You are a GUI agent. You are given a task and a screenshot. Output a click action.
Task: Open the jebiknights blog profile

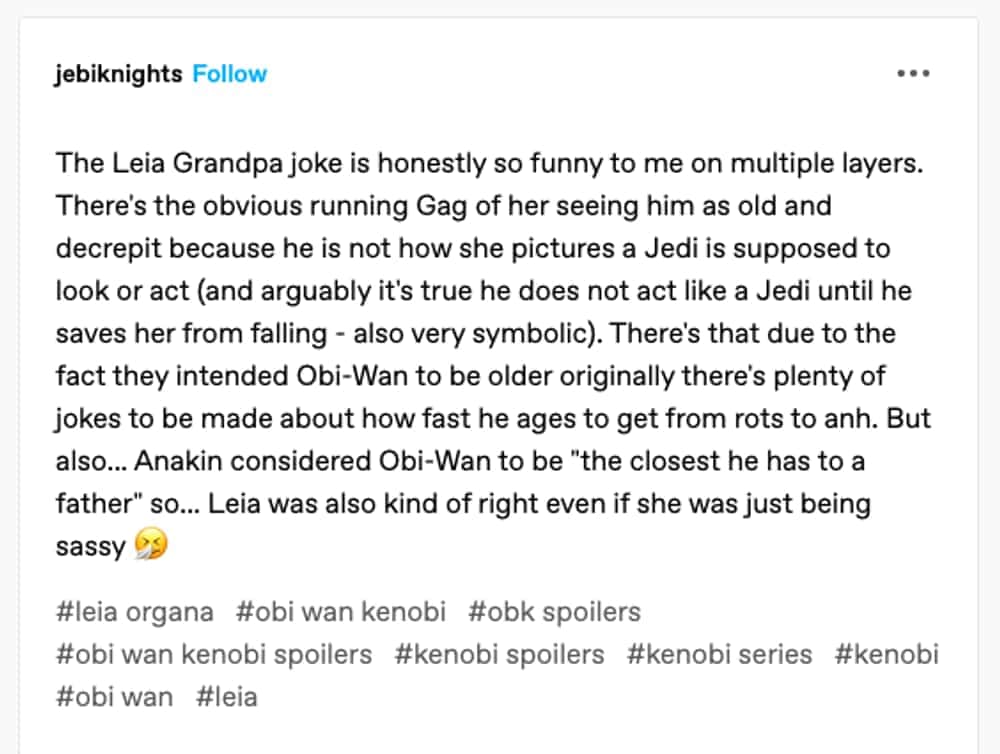tap(118, 74)
